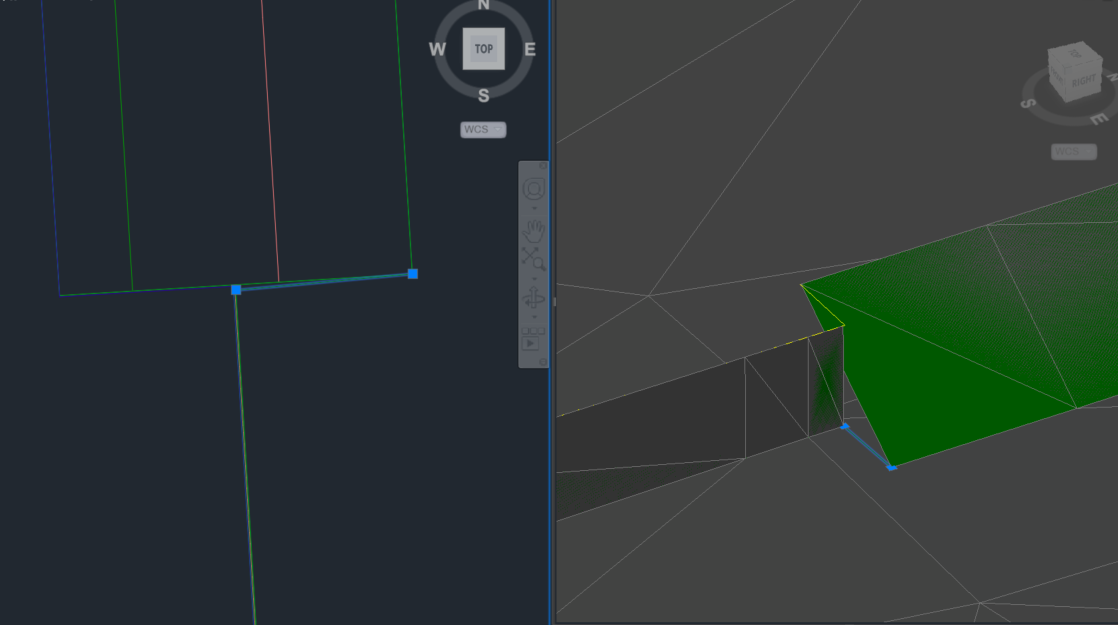Open navigation bar customize menu
Image resolution: width=1118 pixels, height=625 pixels.
coord(543,362)
